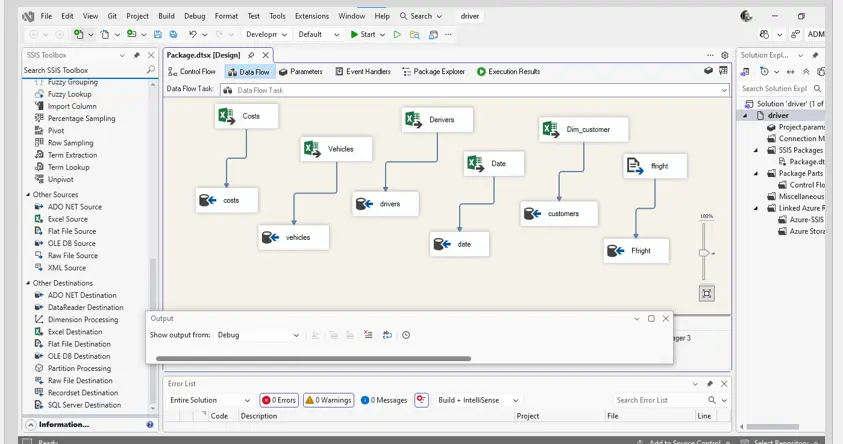Open the Debug menu
The width and height of the screenshot is (843, 444).
coord(195,16)
